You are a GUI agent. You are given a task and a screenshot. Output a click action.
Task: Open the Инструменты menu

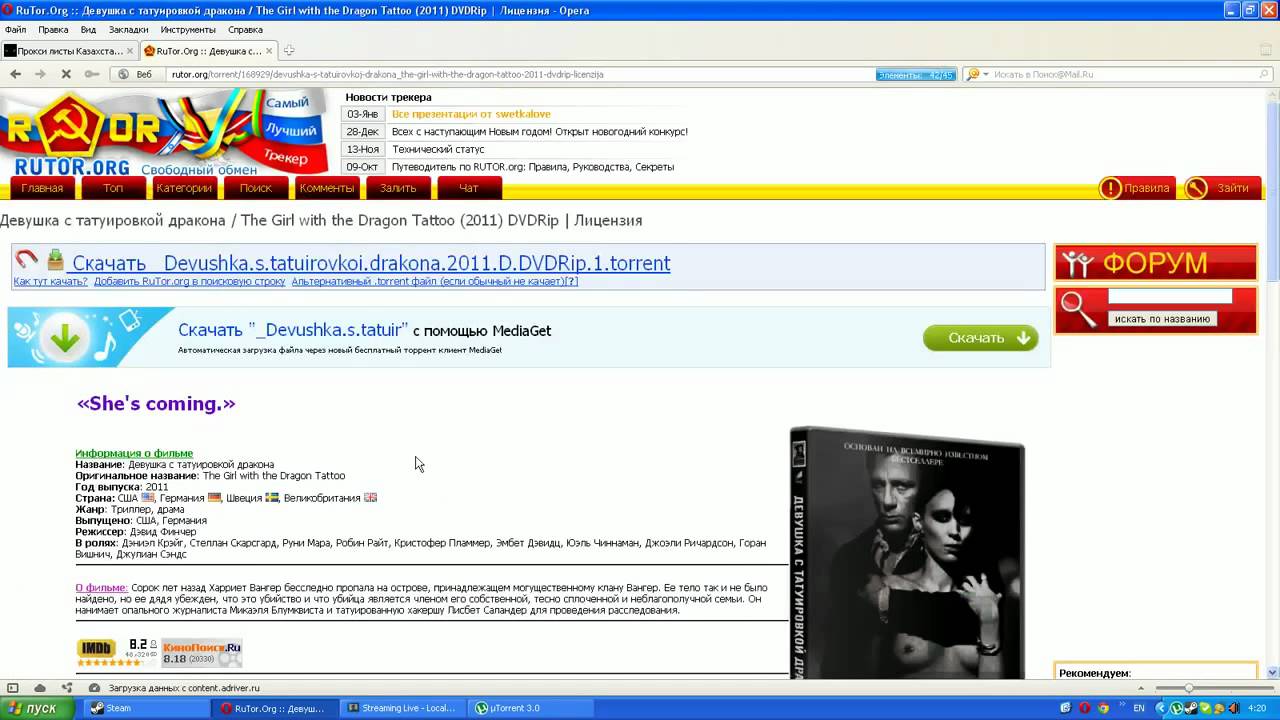pyautogui.click(x=188, y=30)
